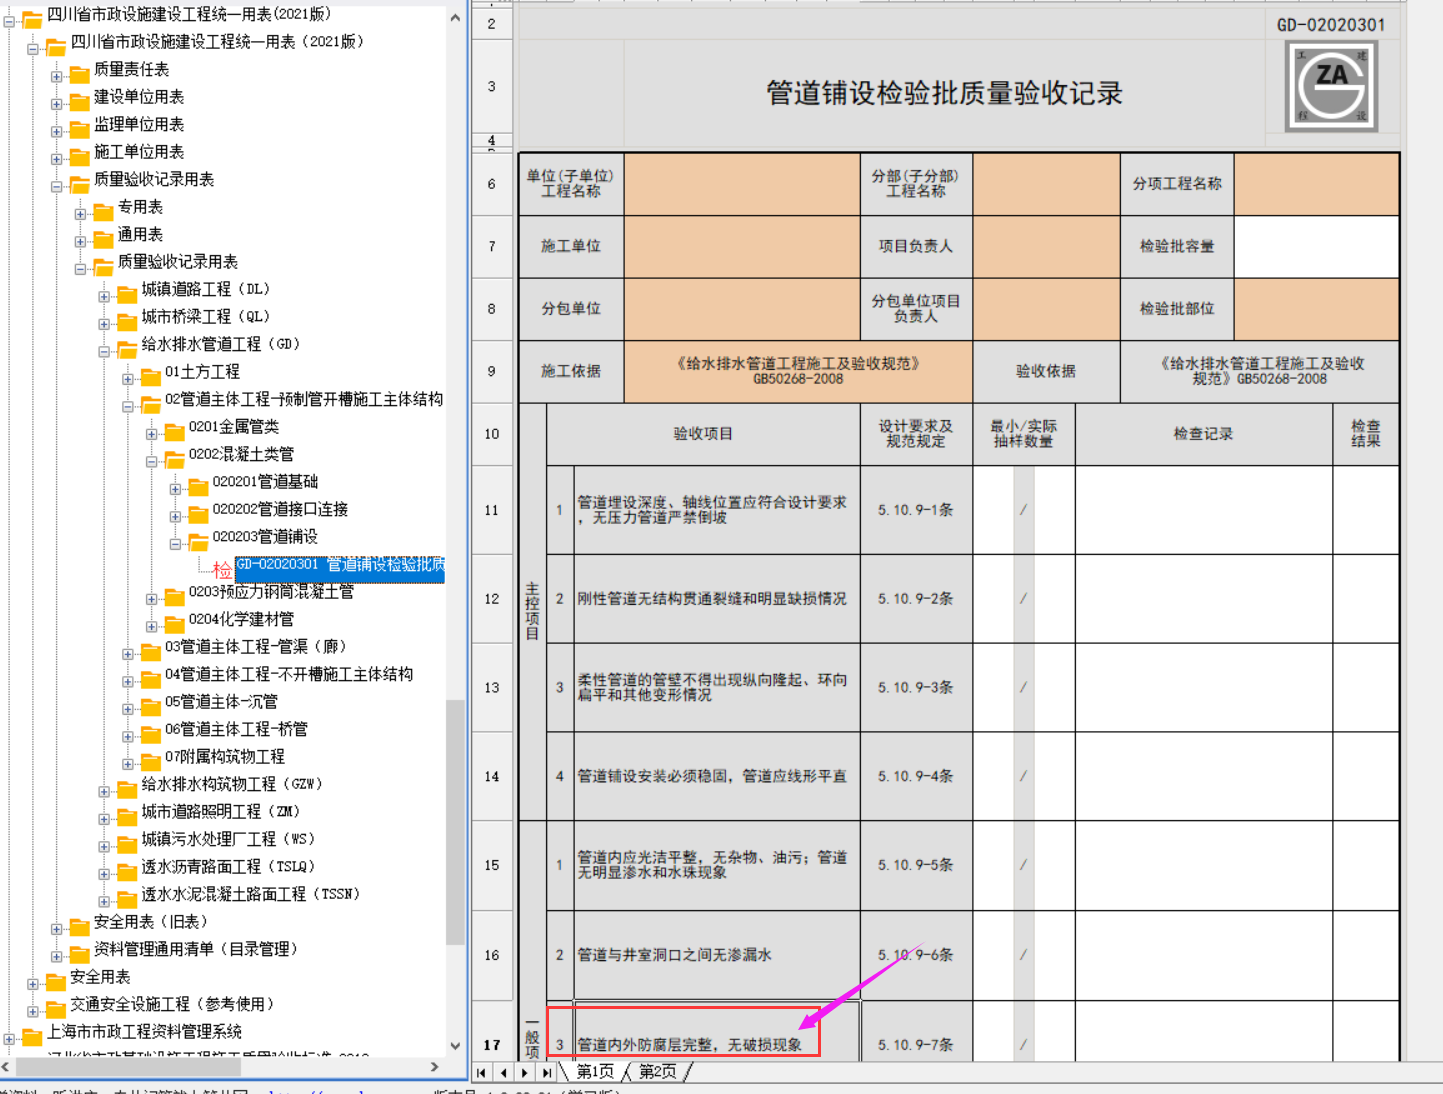Go to next sheet navigation arrow
1443x1094 pixels.
[525, 1072]
